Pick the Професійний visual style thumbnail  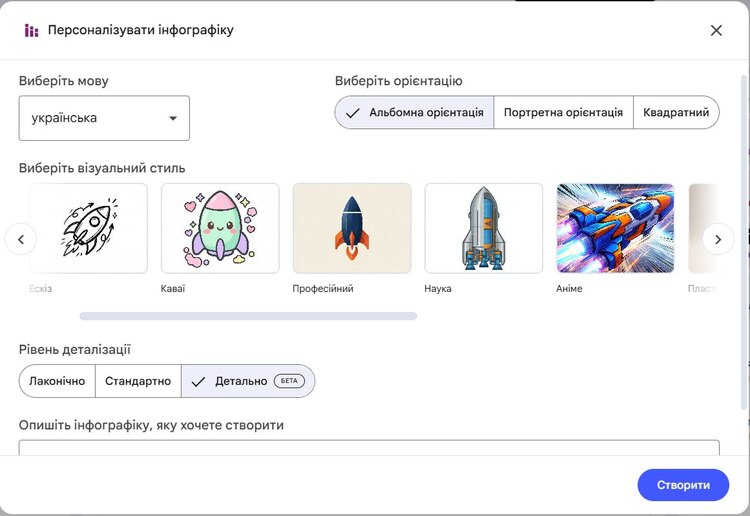click(352, 228)
